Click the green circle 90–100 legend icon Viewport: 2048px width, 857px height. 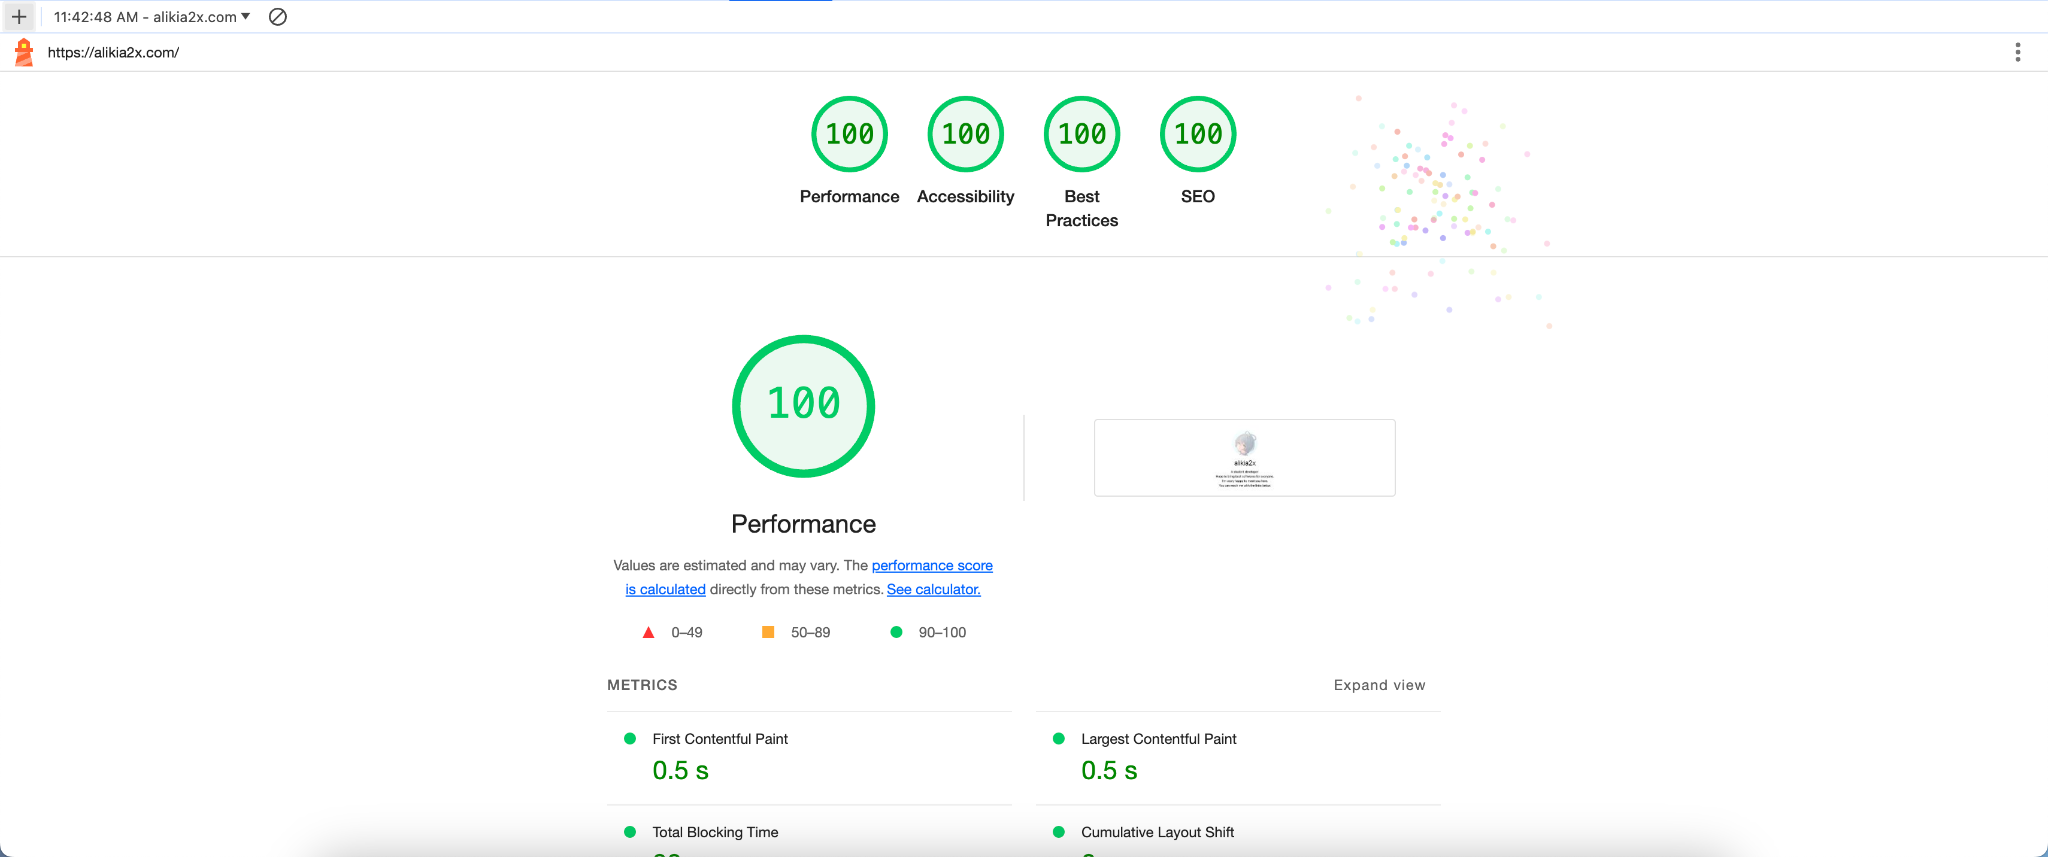897,632
